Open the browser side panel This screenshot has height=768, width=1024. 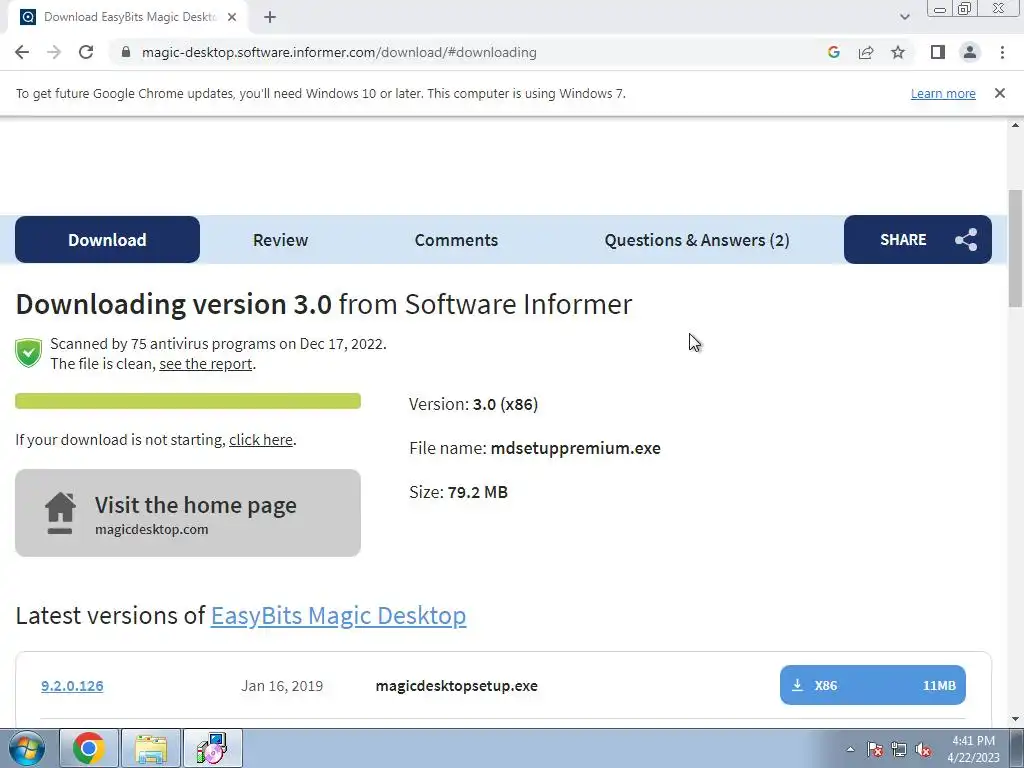tap(938, 52)
